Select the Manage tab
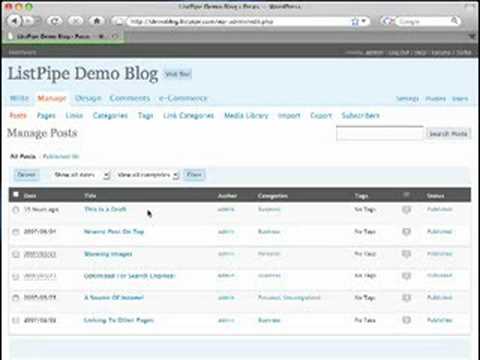The image size is (480, 360). [52, 98]
